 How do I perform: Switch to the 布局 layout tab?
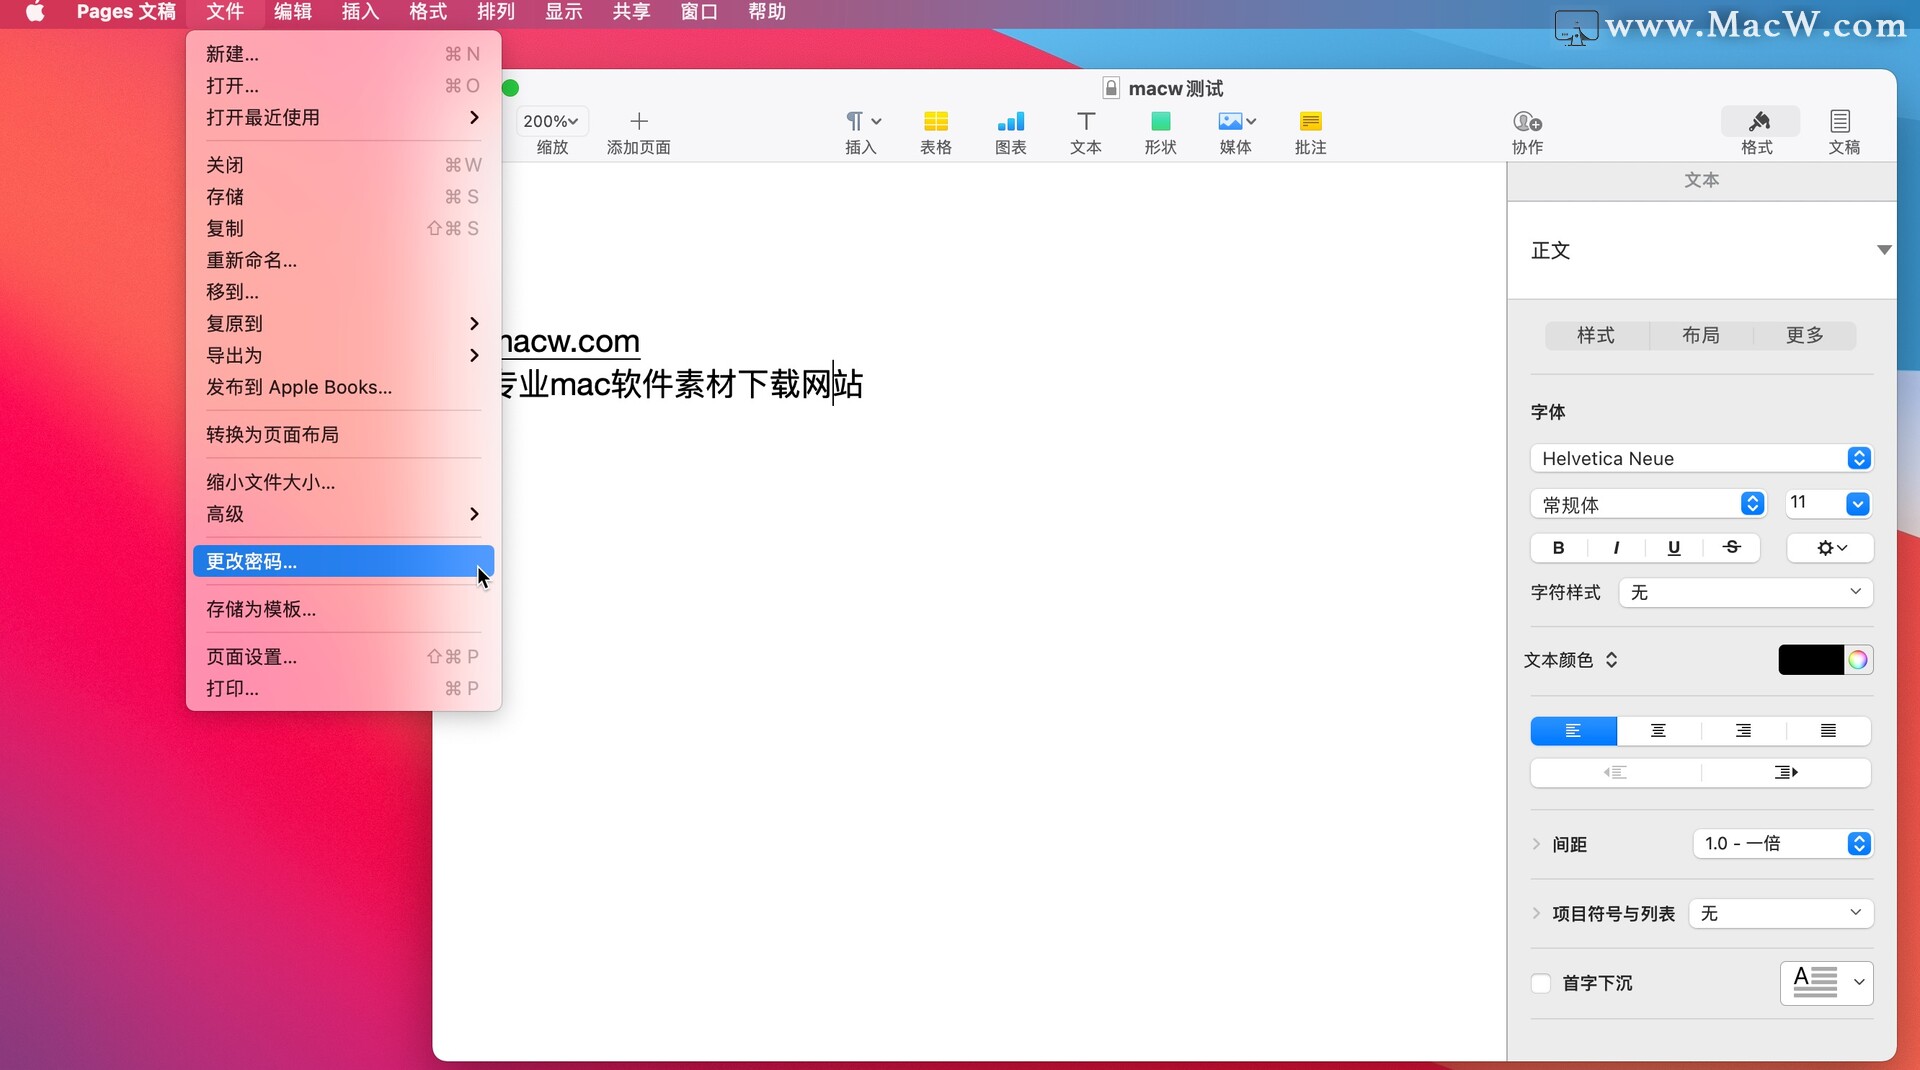click(x=1700, y=335)
